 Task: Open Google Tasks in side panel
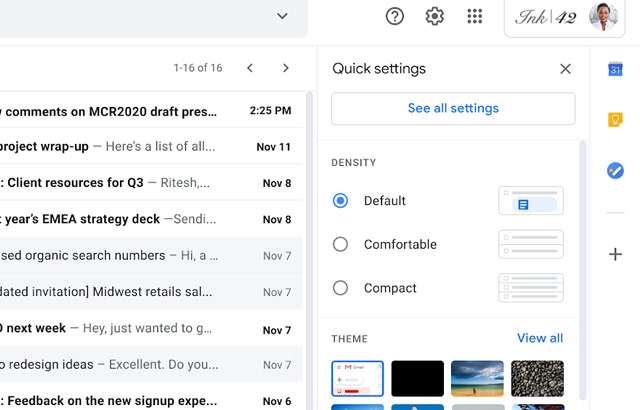(616, 171)
